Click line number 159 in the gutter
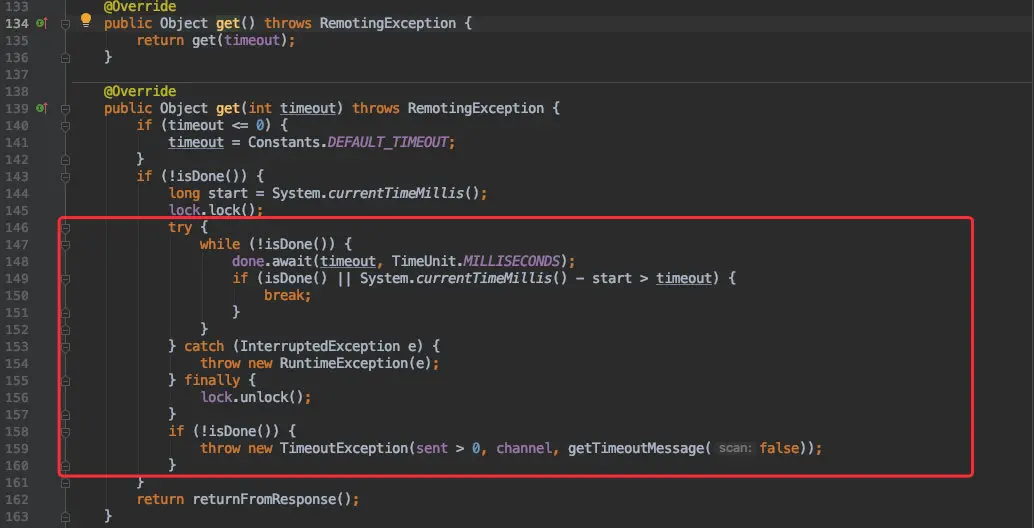Viewport: 1034px width, 528px height. coord(16,448)
